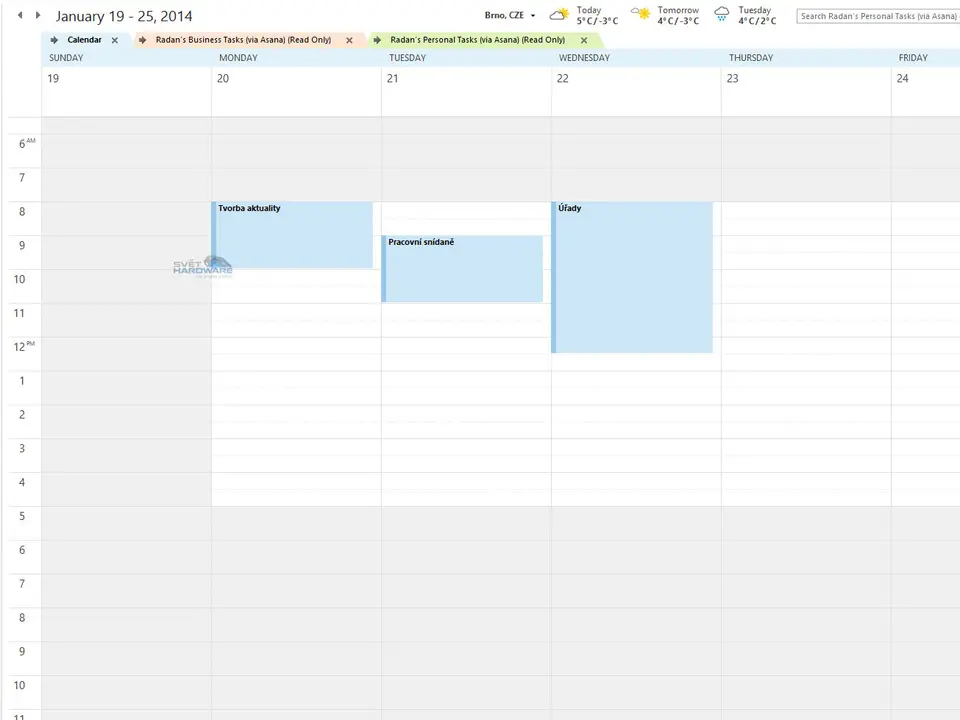Click tomorrow's partly sunny weather icon
The width and height of the screenshot is (960, 720).
coord(641,15)
